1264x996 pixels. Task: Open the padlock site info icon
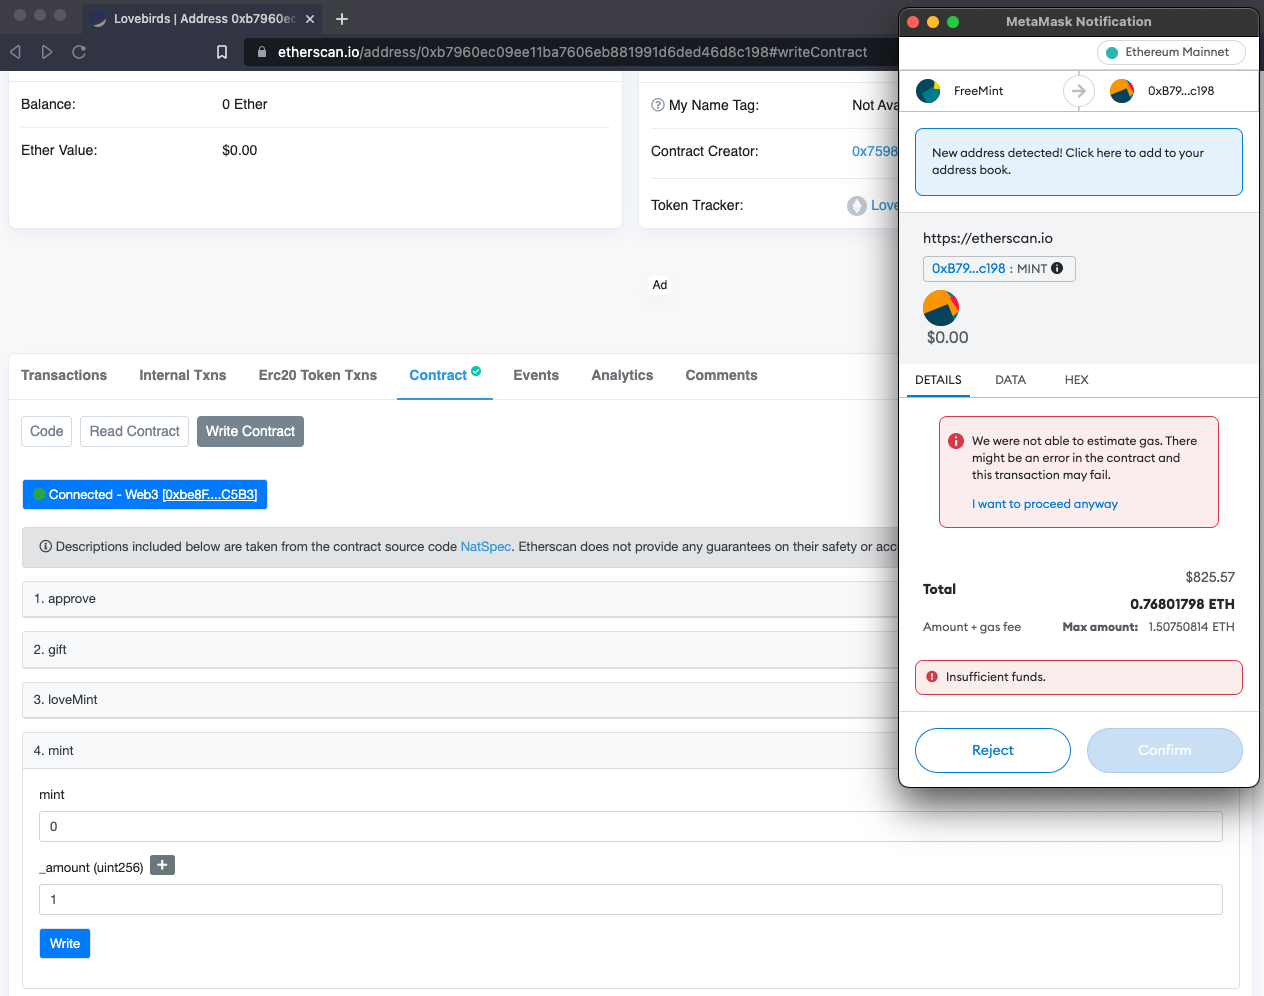click(261, 52)
